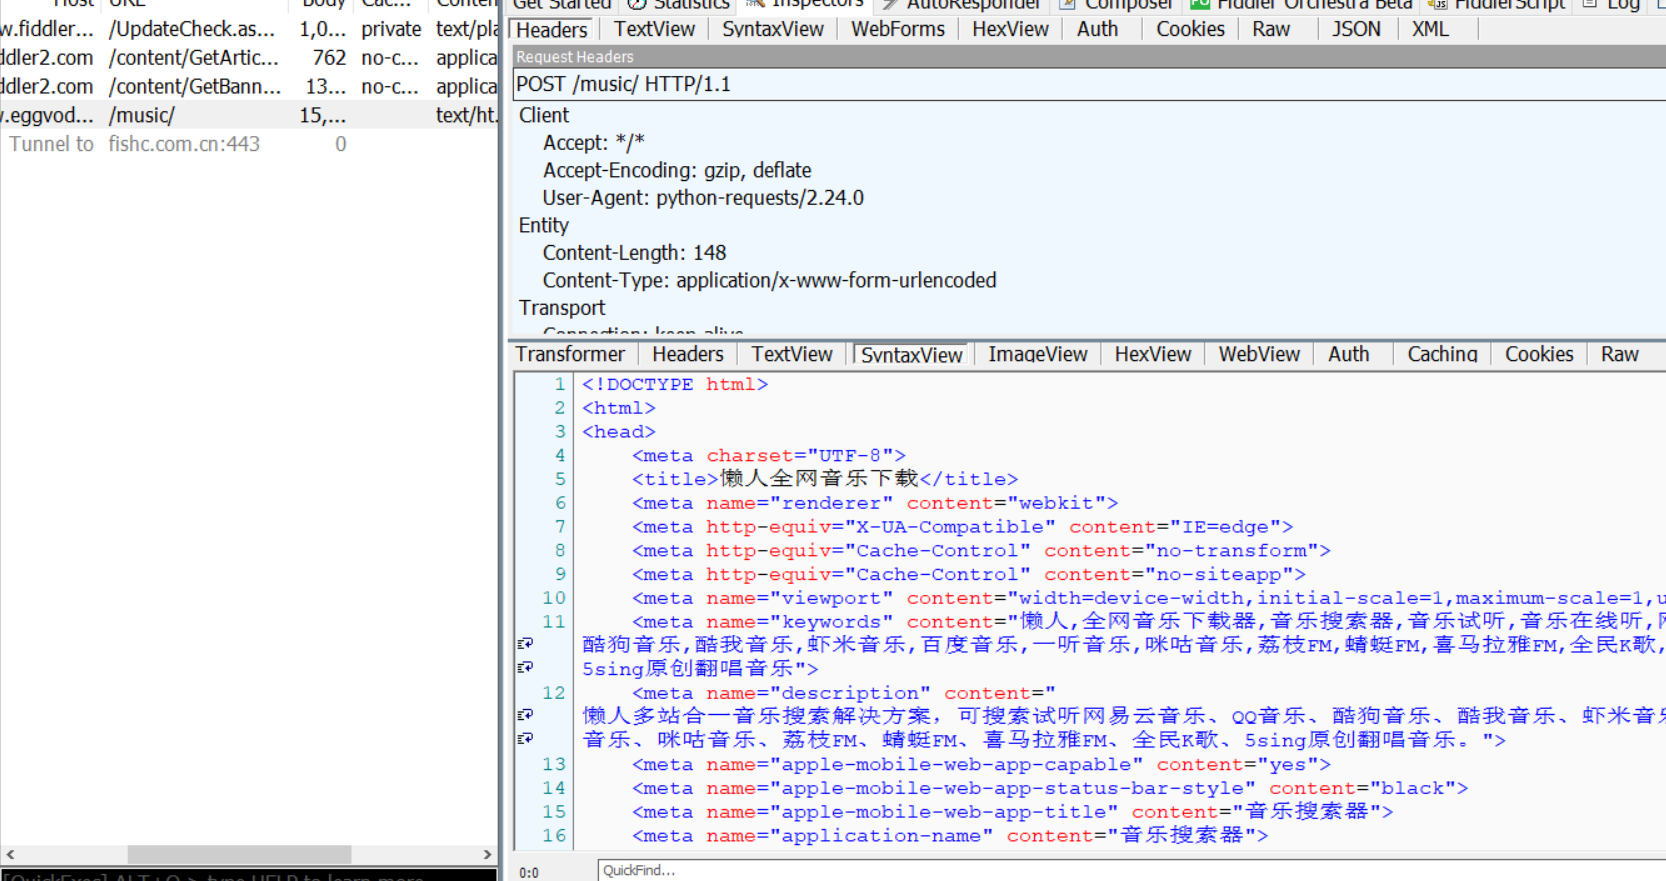Click the Client header group
This screenshot has width=1666, height=881.
click(x=544, y=115)
